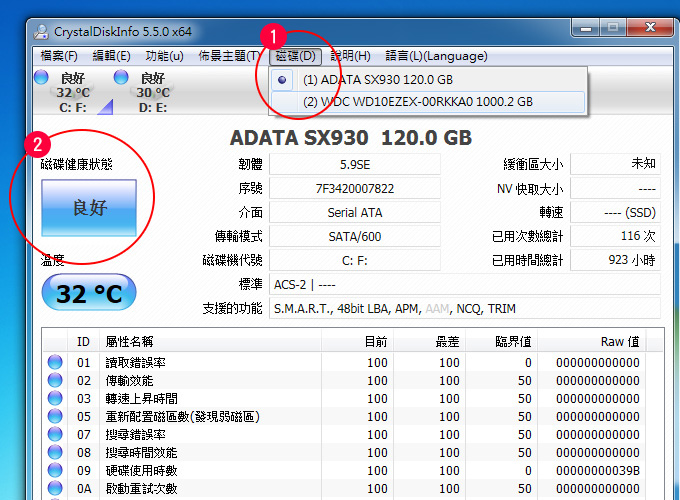
Task: Click the 良好 health status button
Action: (89, 208)
